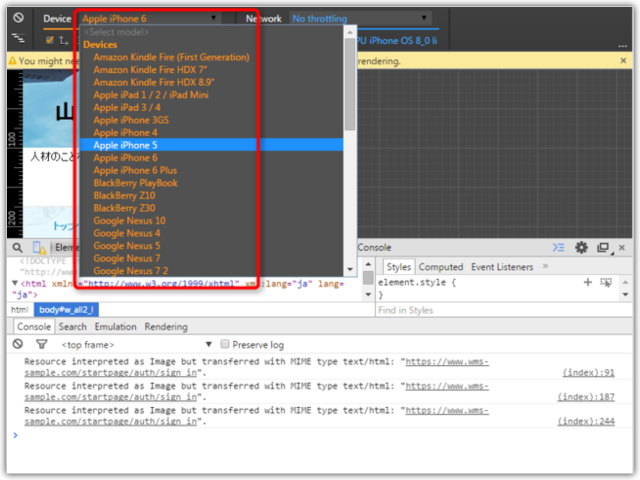The height and width of the screenshot is (480, 640).
Task: Click the media queries toggle icon
Action: pyautogui.click(x=18, y=38)
